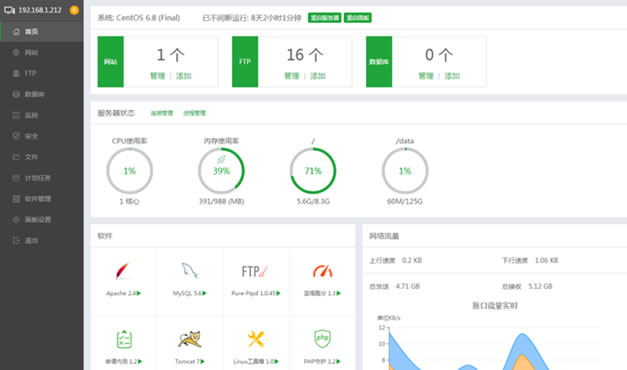Click the add link in the database card
The width and height of the screenshot is (627, 370).
click(x=452, y=76)
